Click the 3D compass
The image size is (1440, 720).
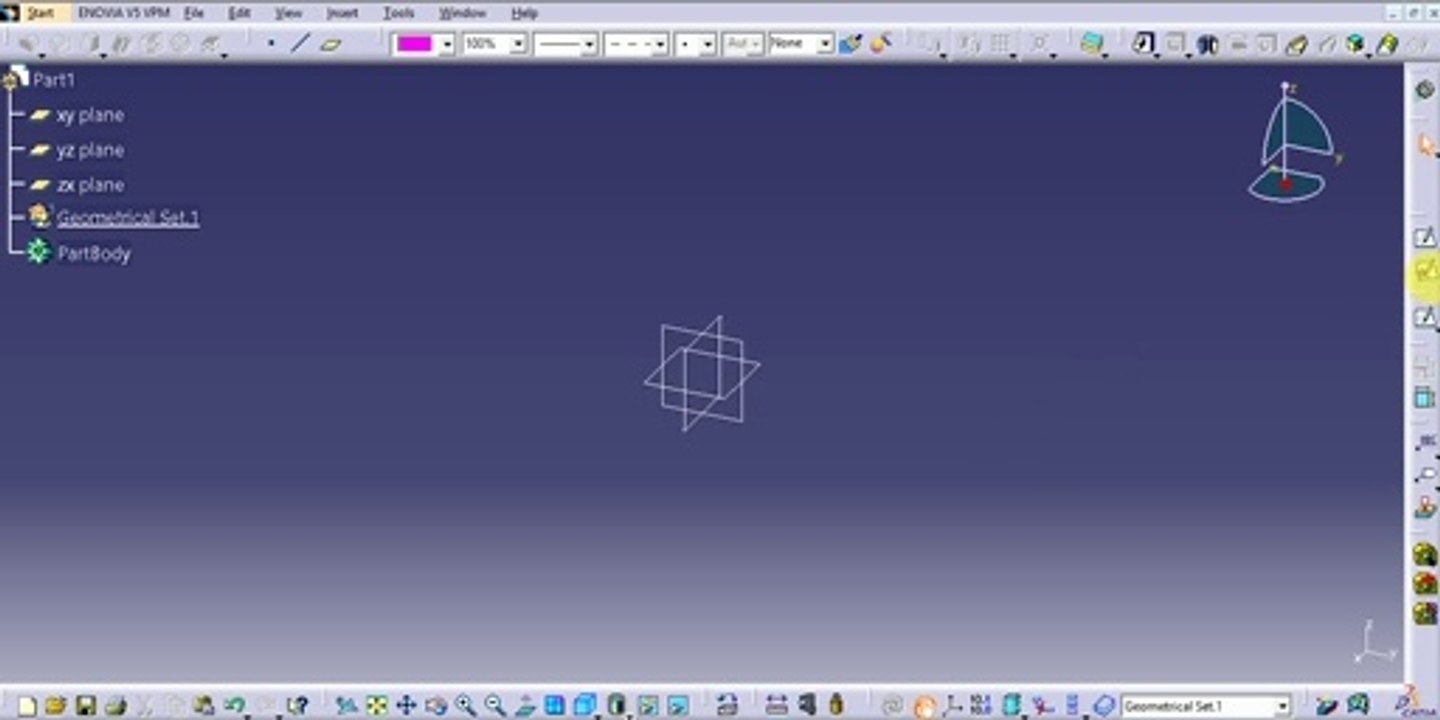1295,142
